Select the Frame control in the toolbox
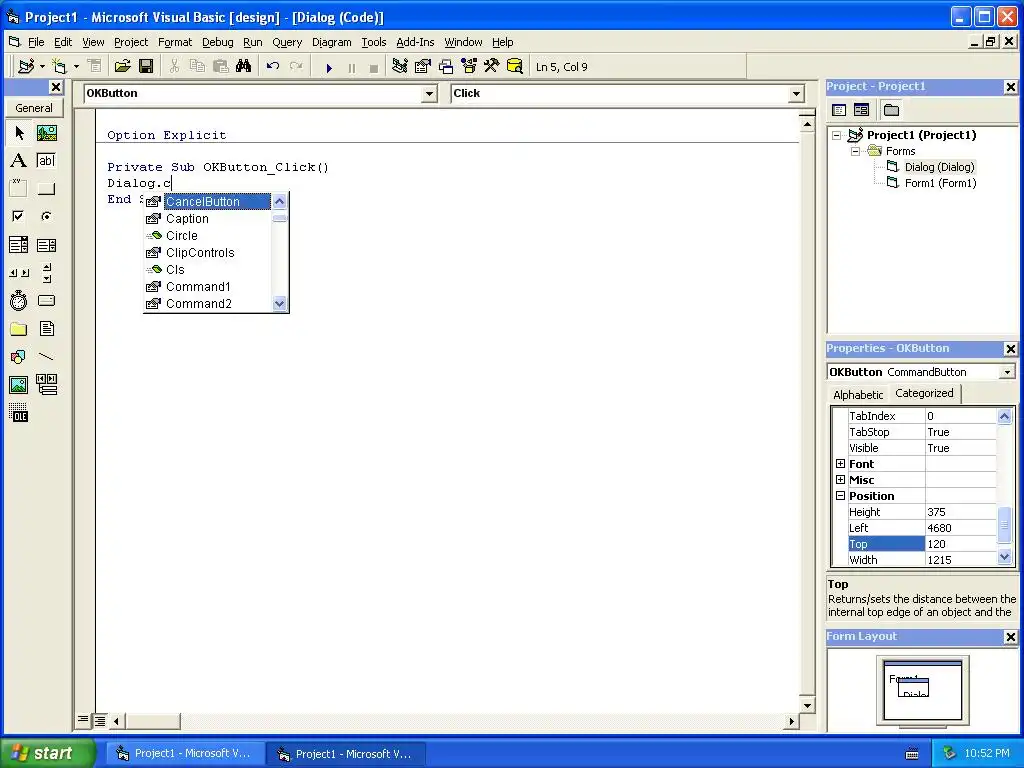1024x768 pixels. click(x=19, y=189)
